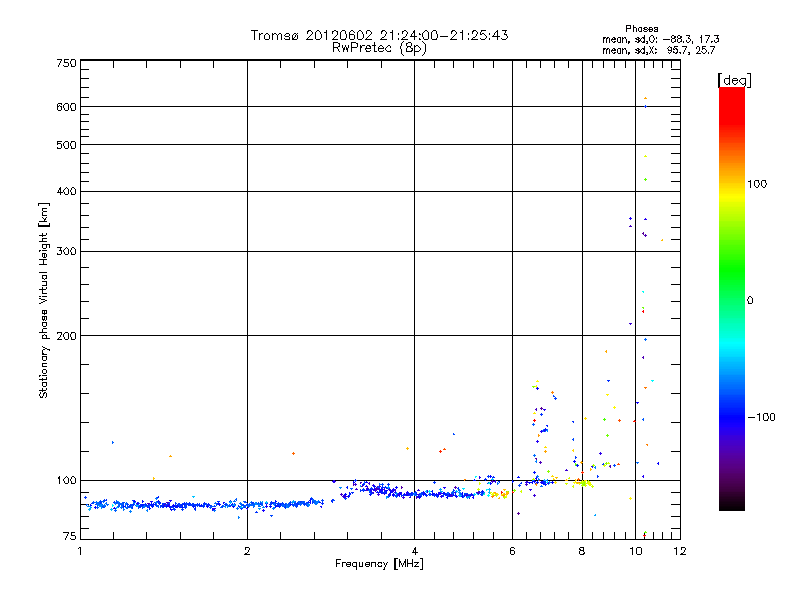Click the Stationary phase Virtual Height axis label
This screenshot has width=800, height=600.
44,300
